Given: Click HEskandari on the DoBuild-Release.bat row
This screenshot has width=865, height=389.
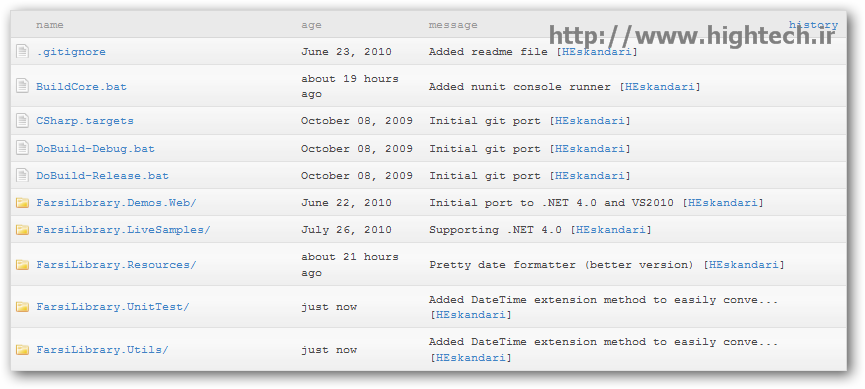Looking at the screenshot, I should tap(590, 176).
